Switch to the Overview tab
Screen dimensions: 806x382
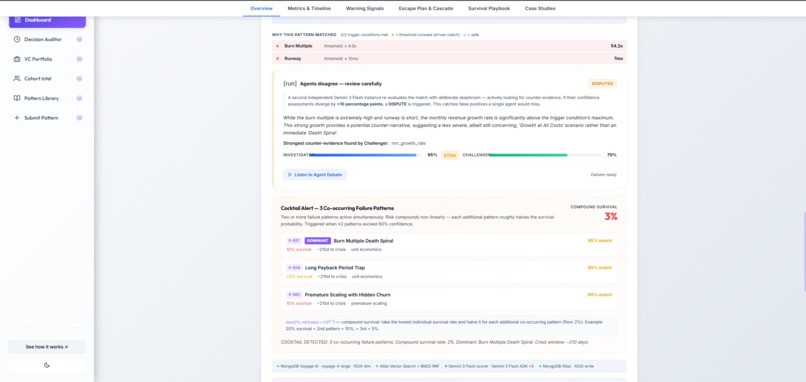coord(262,8)
